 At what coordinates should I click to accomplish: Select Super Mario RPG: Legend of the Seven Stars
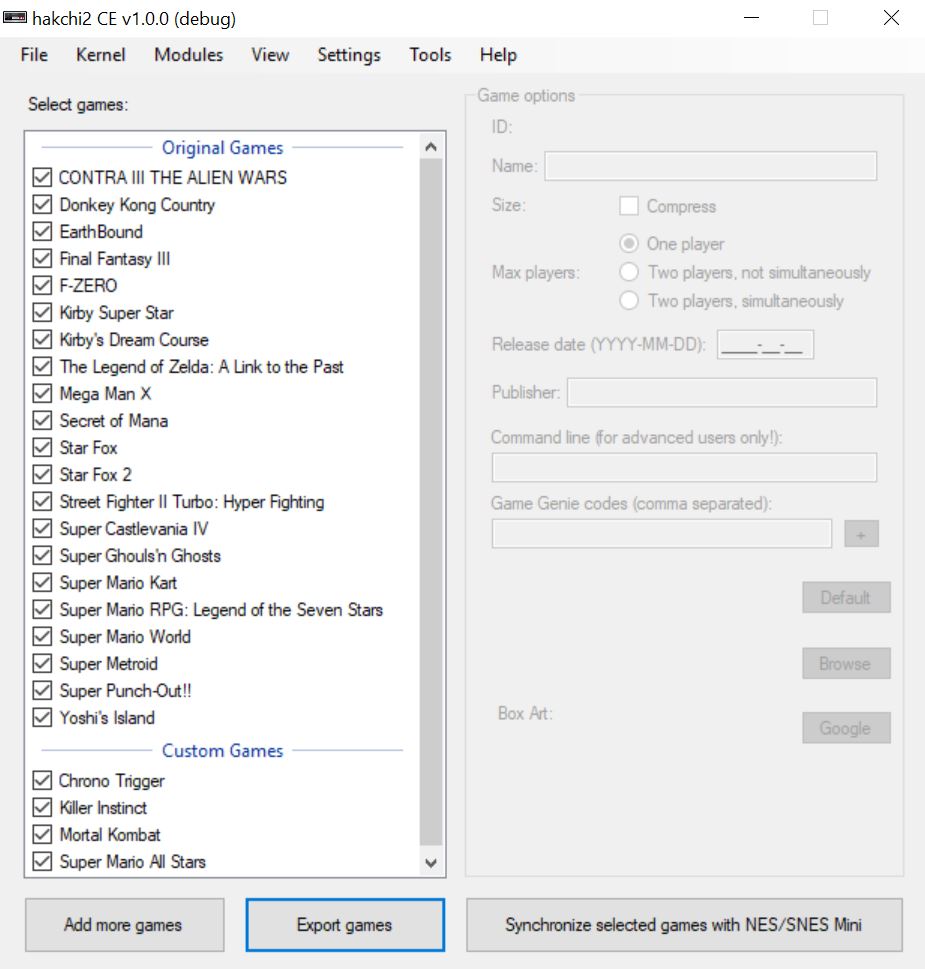pyautogui.click(x=221, y=610)
